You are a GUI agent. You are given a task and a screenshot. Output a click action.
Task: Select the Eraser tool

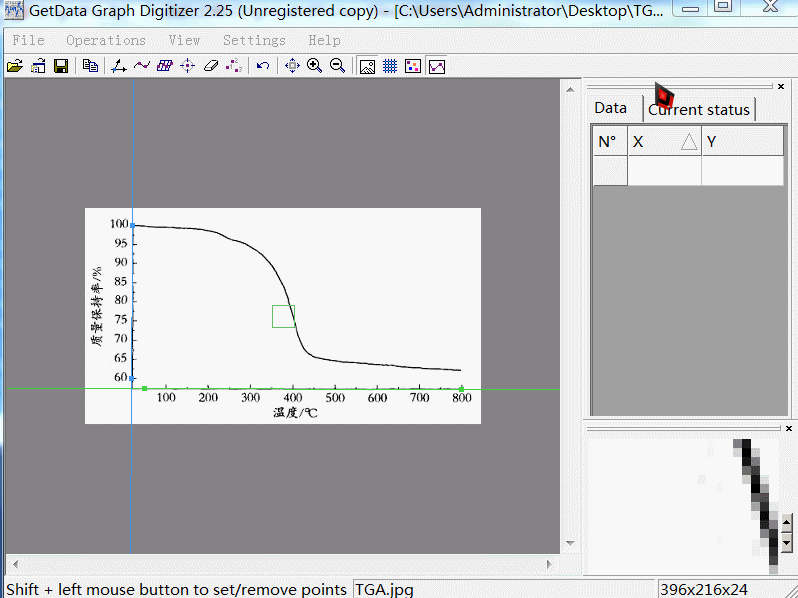point(210,66)
